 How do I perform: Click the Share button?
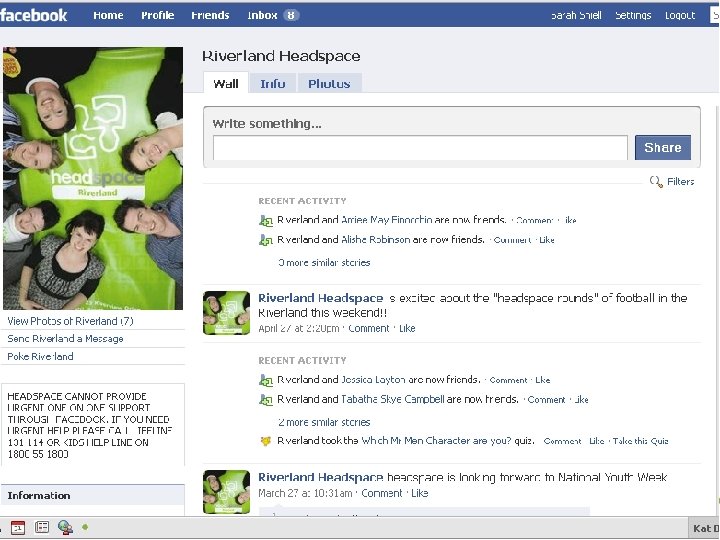coord(663,147)
